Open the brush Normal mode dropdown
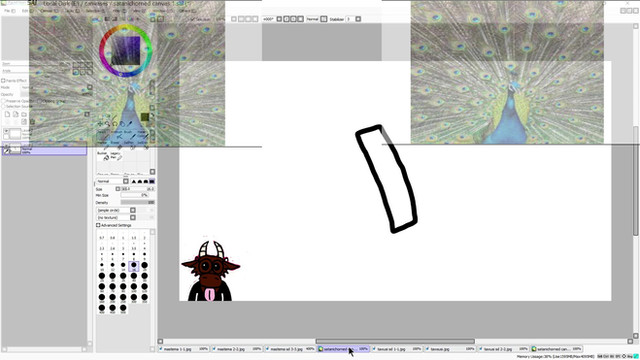This screenshot has width=640, height=360. pyautogui.click(x=126, y=181)
